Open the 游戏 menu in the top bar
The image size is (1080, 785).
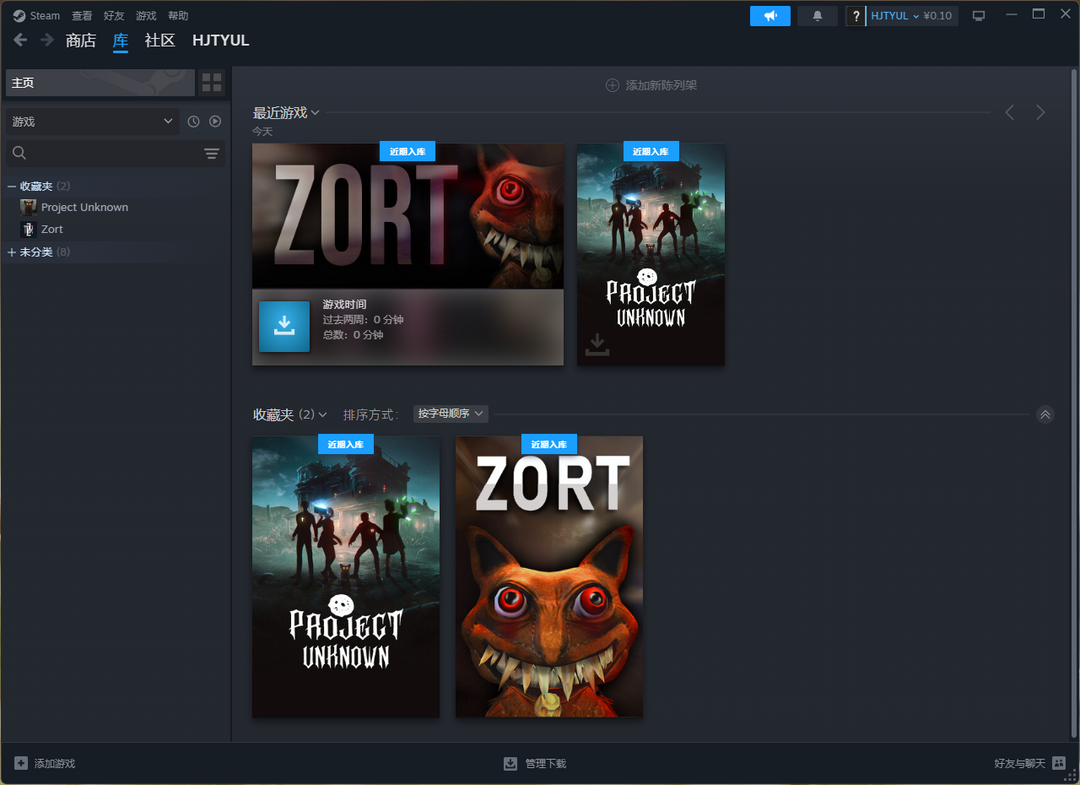tap(145, 15)
